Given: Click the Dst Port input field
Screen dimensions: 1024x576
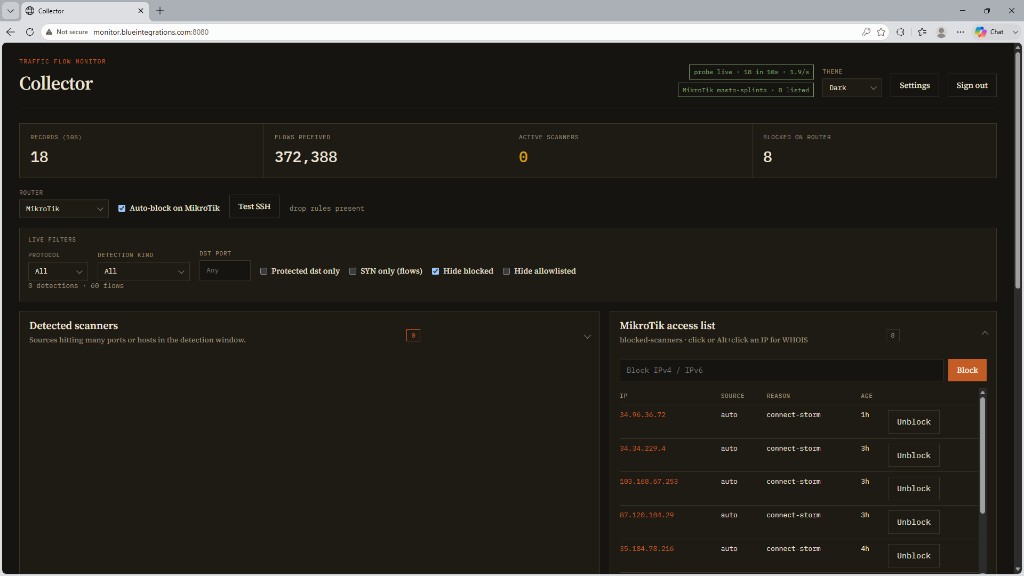Looking at the screenshot, I should click(225, 270).
